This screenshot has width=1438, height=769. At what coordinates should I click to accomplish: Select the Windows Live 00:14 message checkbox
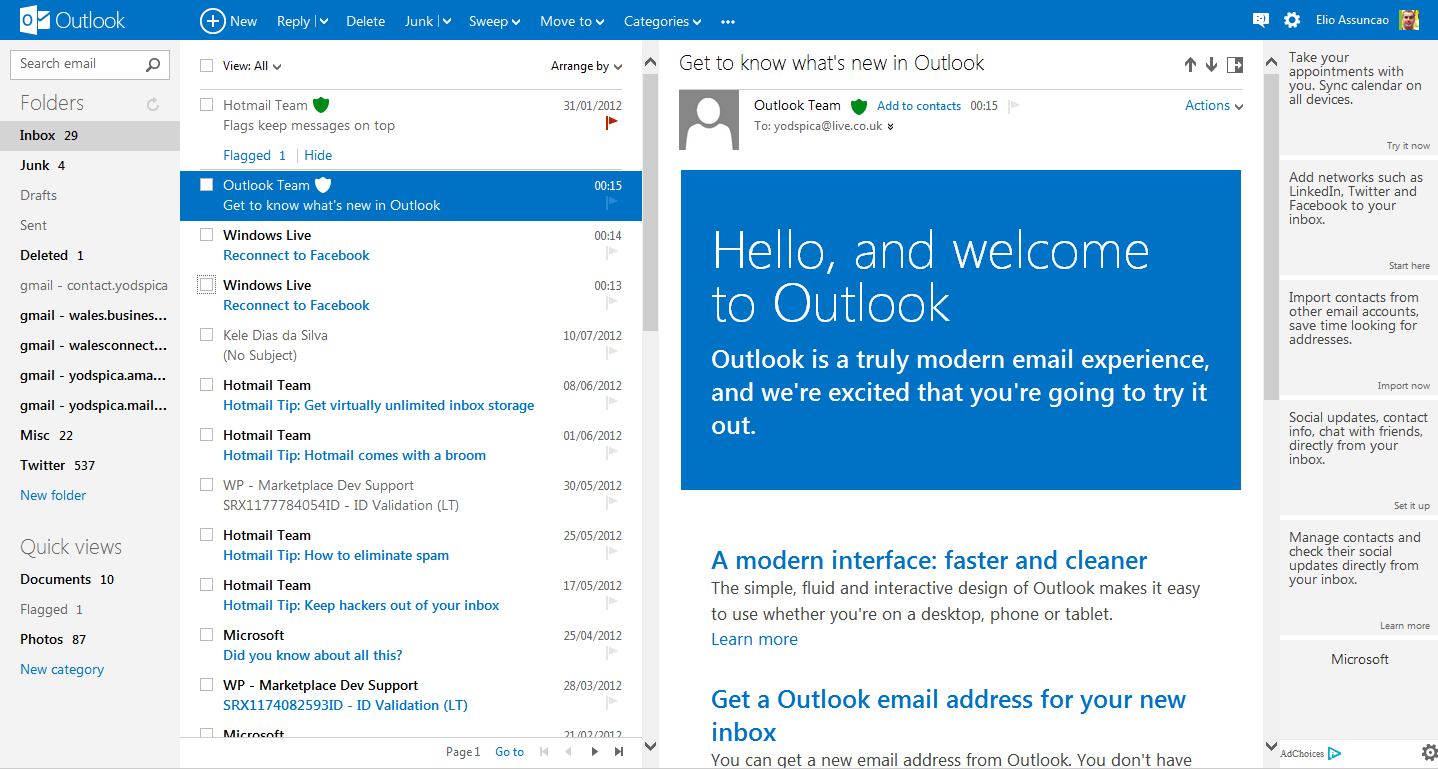(x=207, y=234)
